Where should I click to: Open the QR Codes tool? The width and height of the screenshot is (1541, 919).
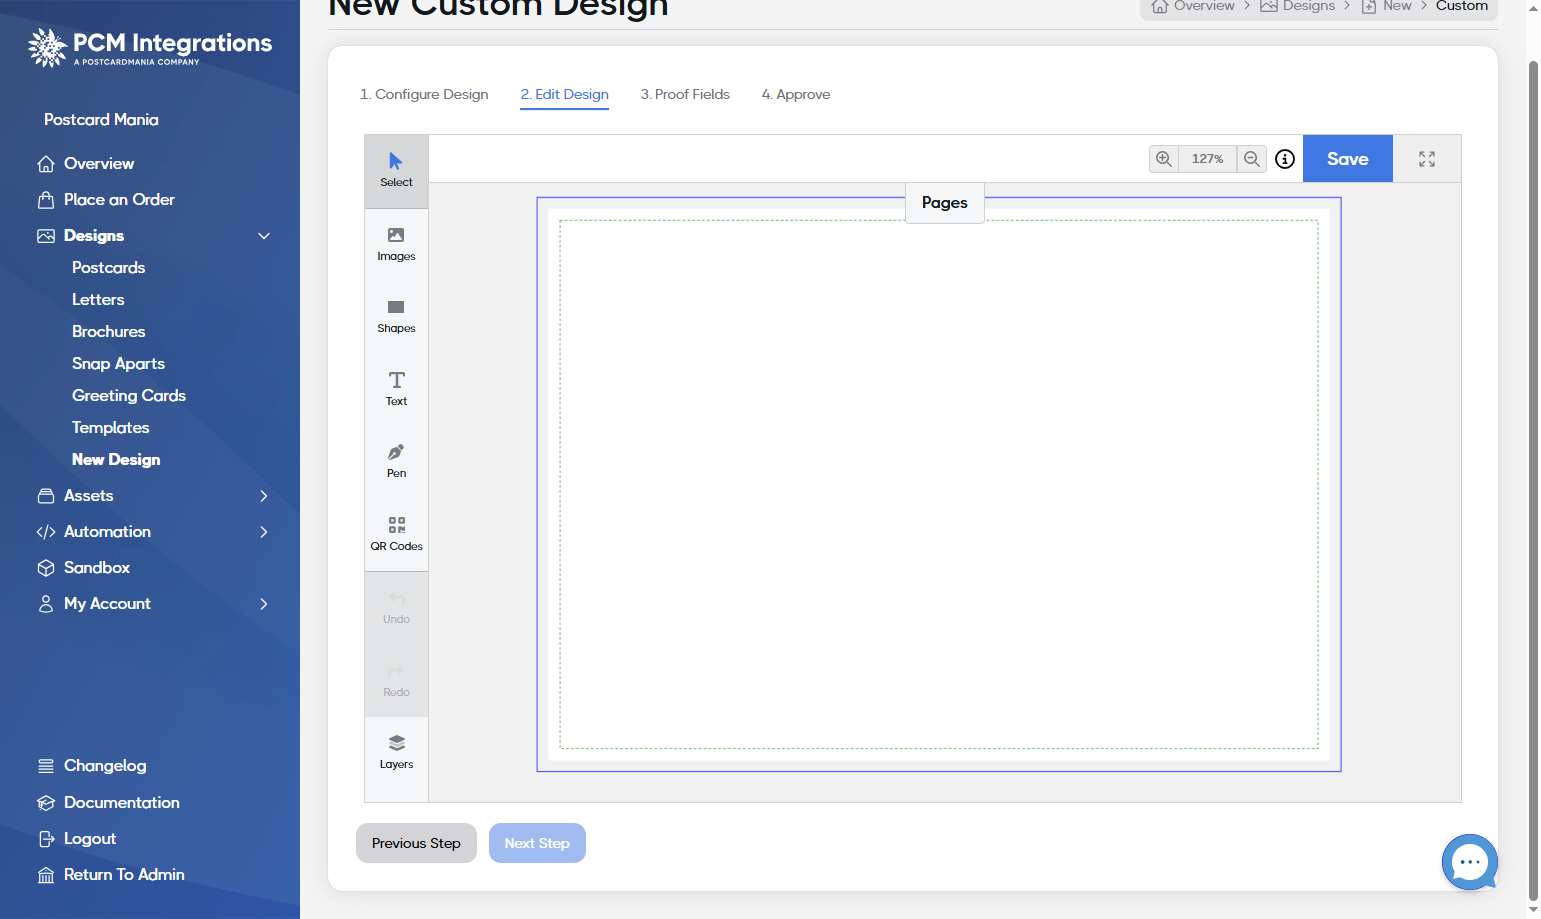point(396,534)
